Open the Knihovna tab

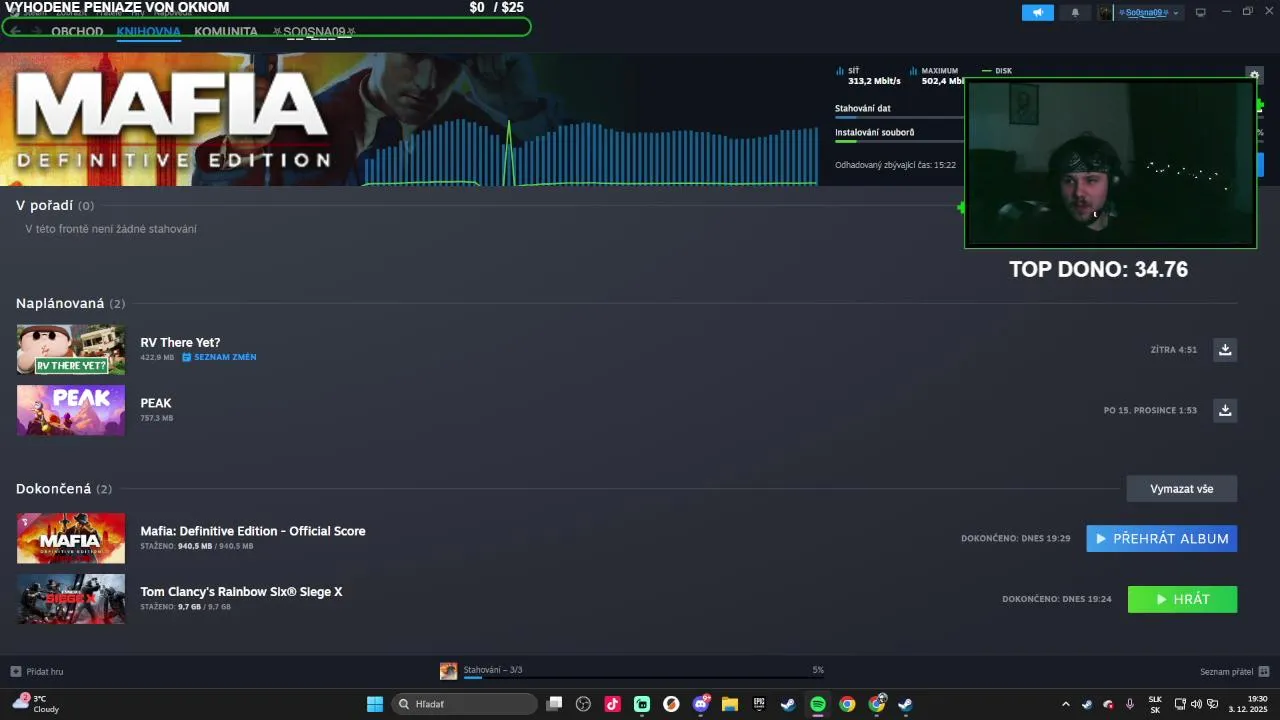(148, 31)
